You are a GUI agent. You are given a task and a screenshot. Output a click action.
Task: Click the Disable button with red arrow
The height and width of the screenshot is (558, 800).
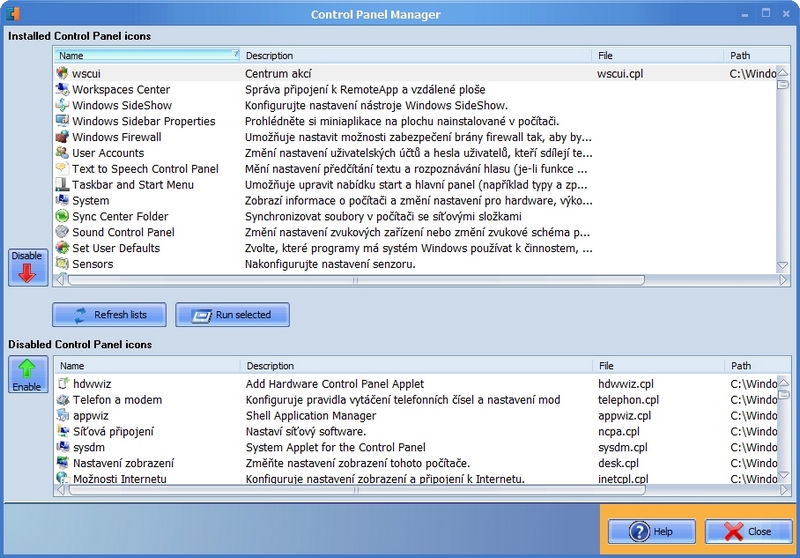click(x=28, y=267)
